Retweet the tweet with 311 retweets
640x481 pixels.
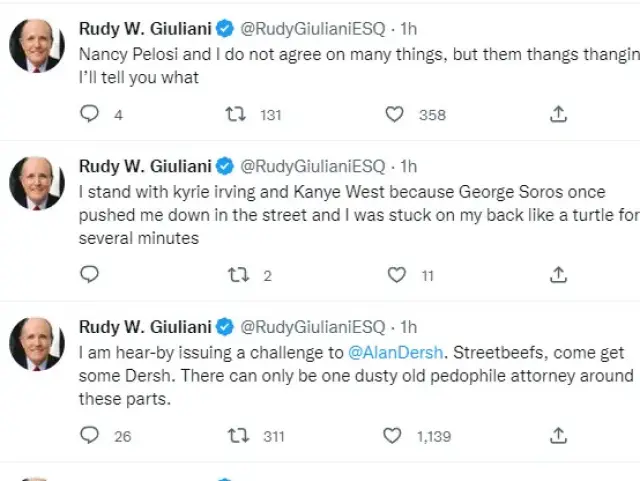click(237, 435)
